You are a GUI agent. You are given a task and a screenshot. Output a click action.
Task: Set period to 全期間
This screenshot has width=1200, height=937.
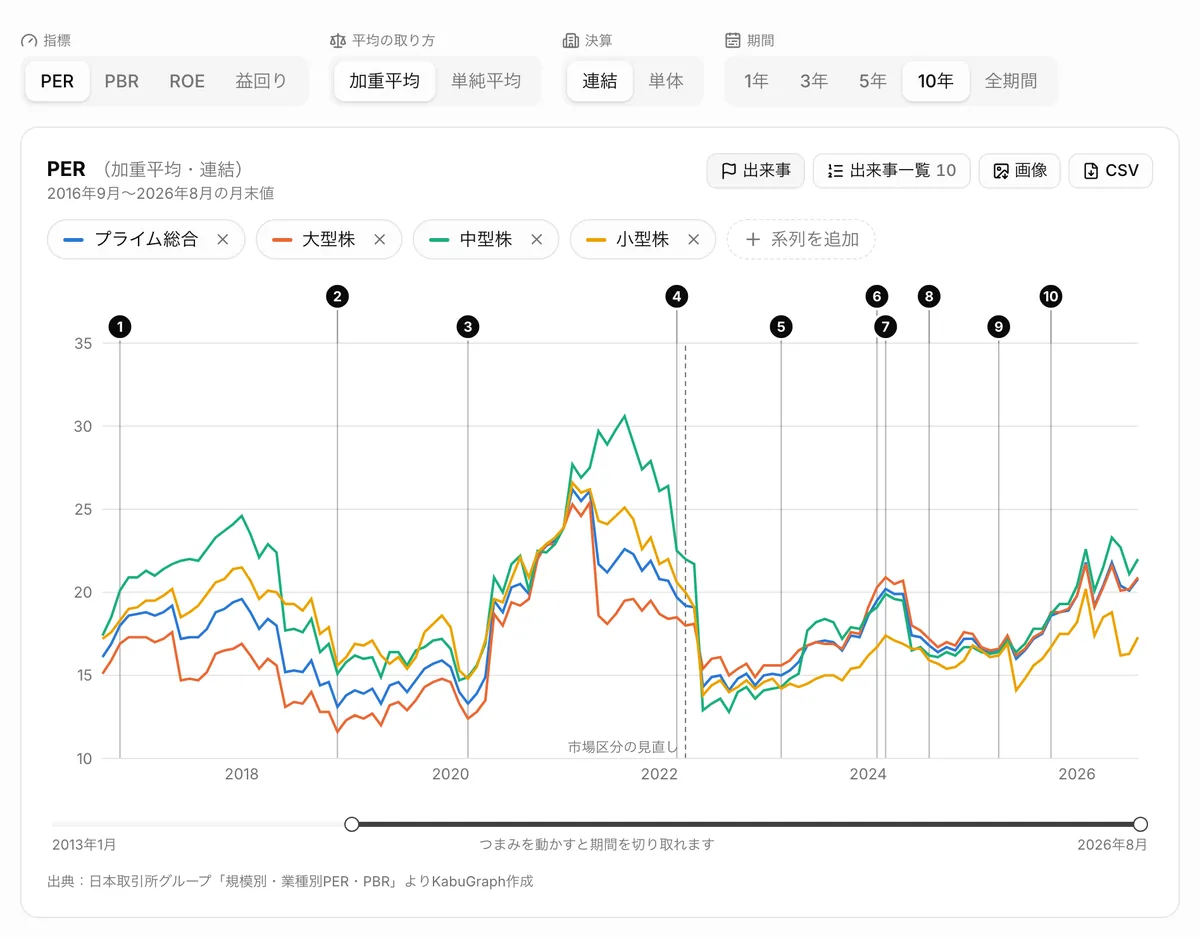pyautogui.click(x=1011, y=81)
